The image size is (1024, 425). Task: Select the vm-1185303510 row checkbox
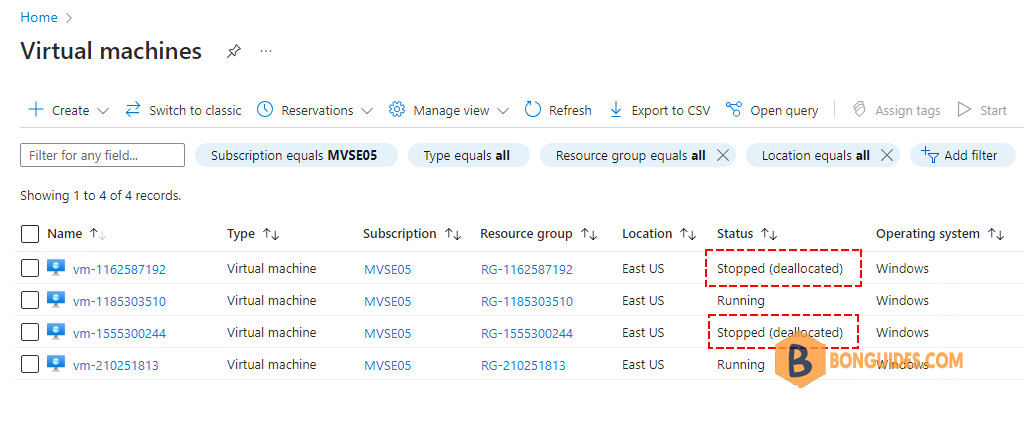click(30, 300)
